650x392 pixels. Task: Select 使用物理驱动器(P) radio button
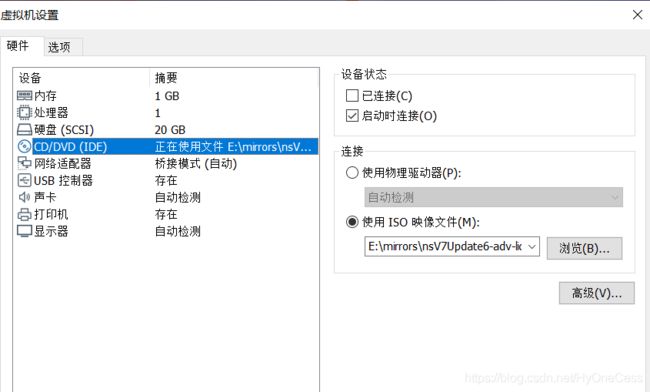tap(352, 172)
